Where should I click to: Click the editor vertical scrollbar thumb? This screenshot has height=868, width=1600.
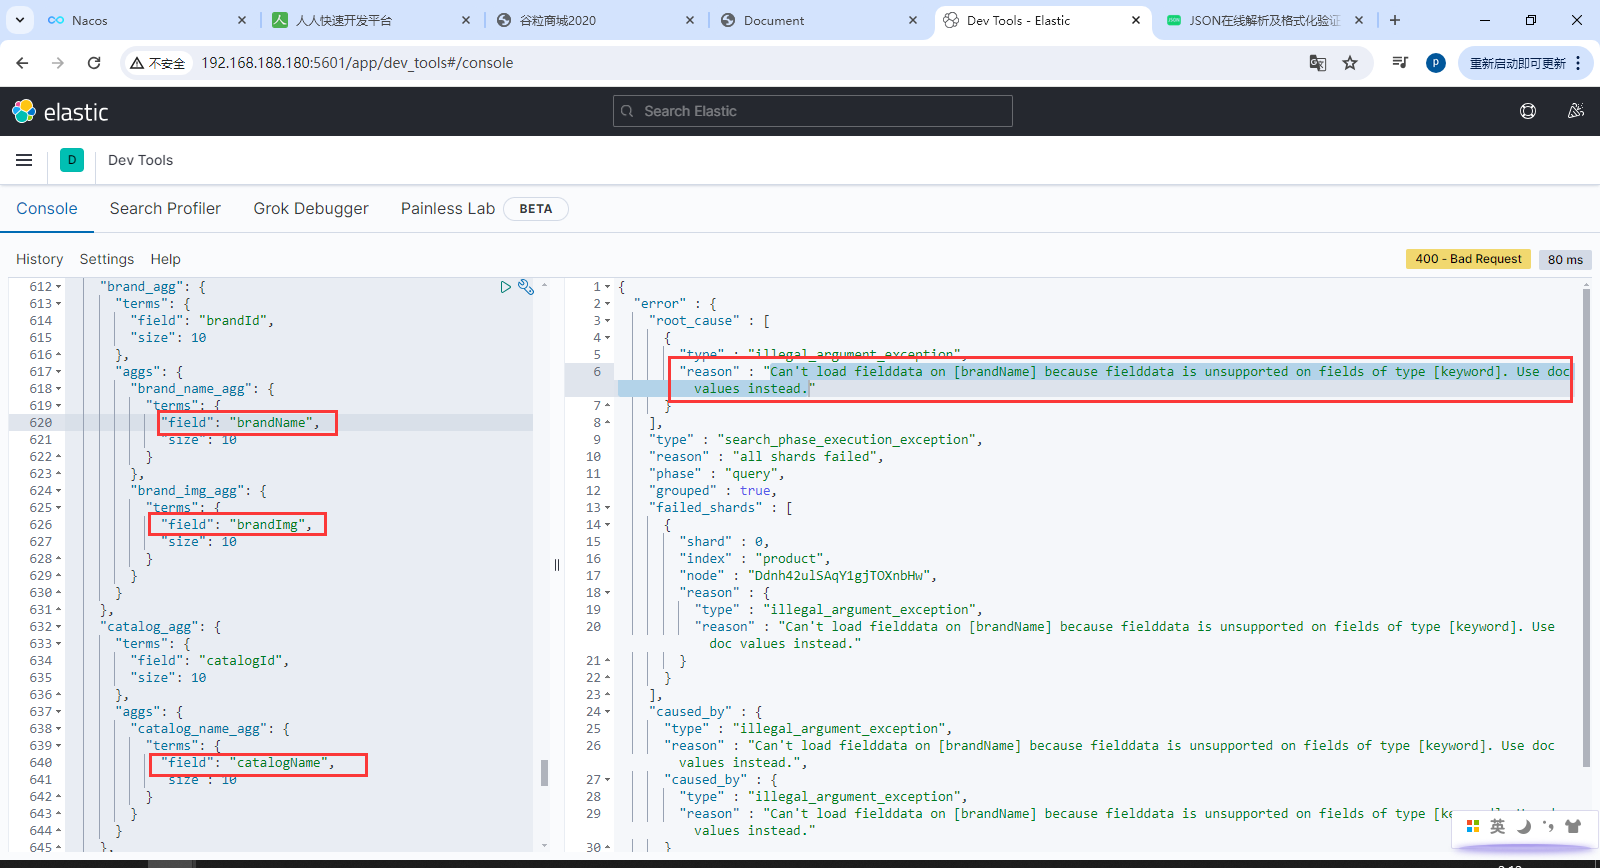coord(544,772)
